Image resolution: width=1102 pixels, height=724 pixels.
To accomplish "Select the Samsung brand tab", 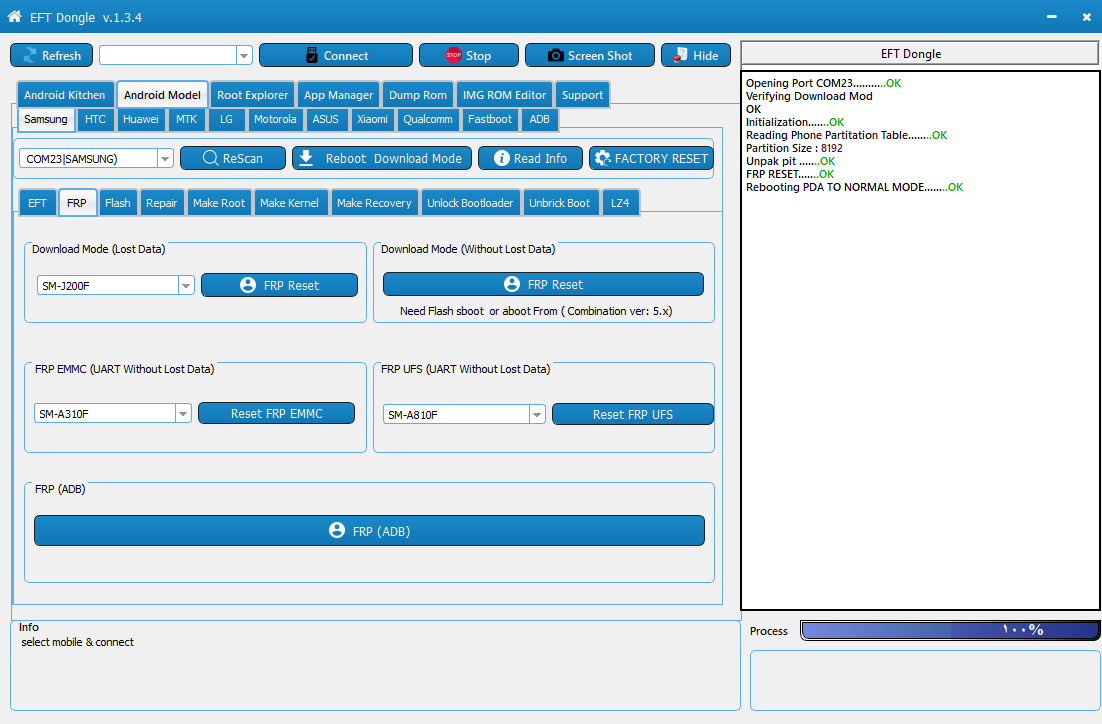I will (46, 119).
